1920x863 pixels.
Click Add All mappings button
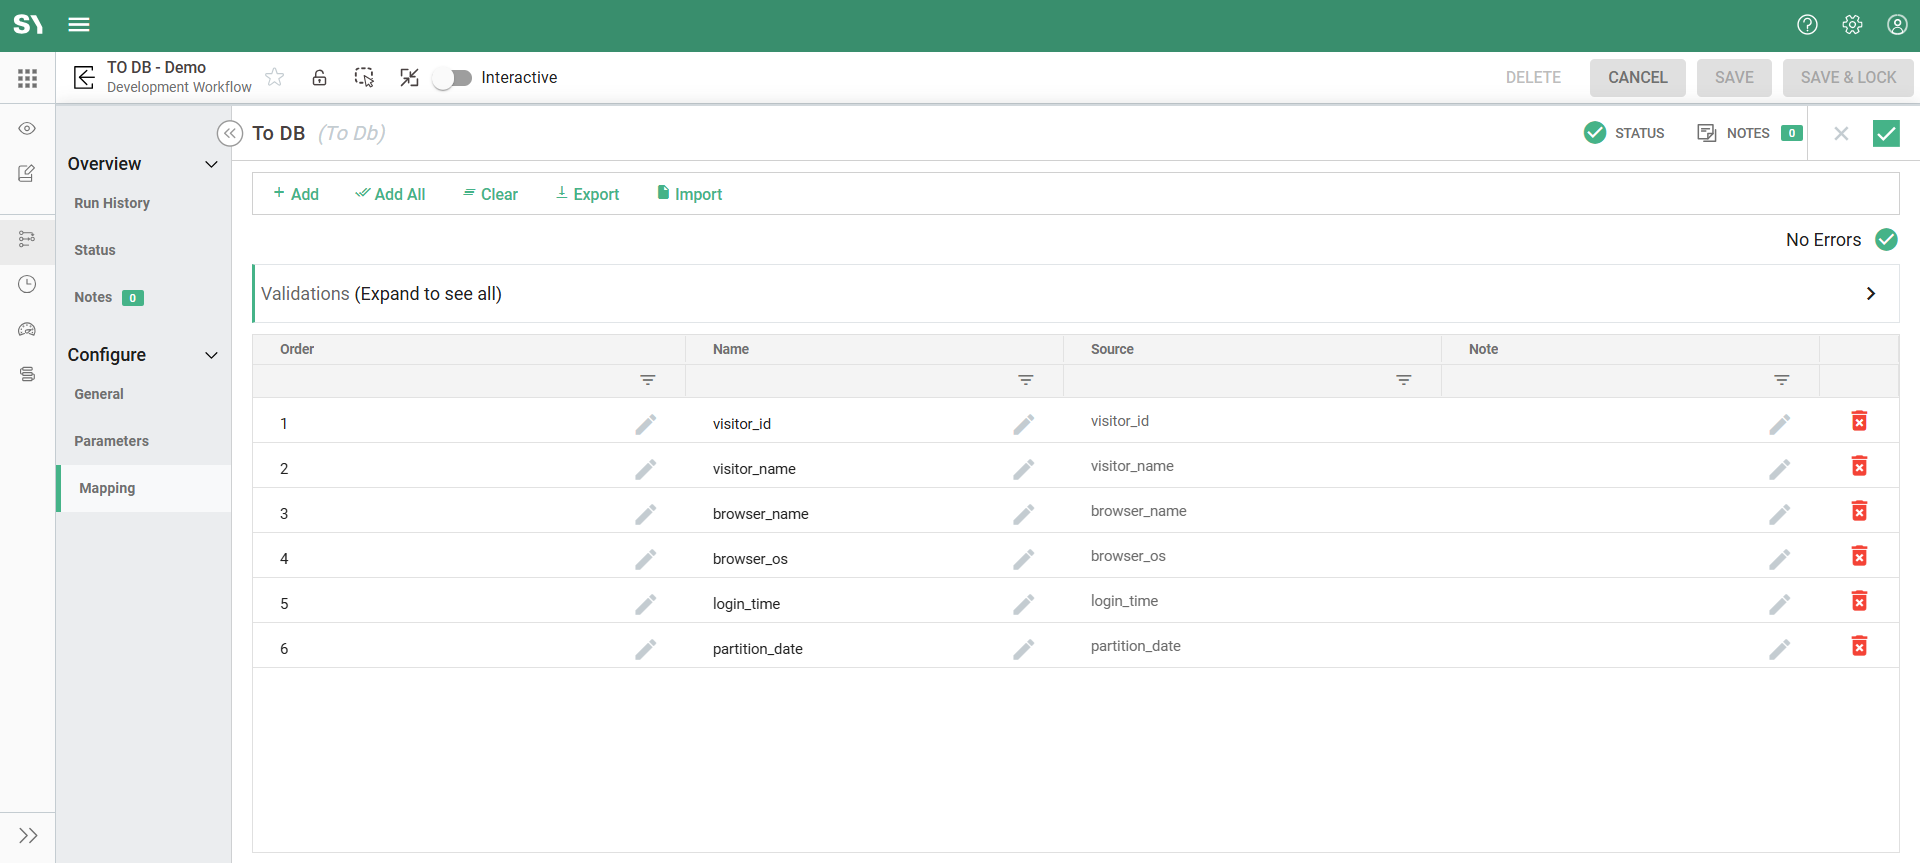[390, 194]
